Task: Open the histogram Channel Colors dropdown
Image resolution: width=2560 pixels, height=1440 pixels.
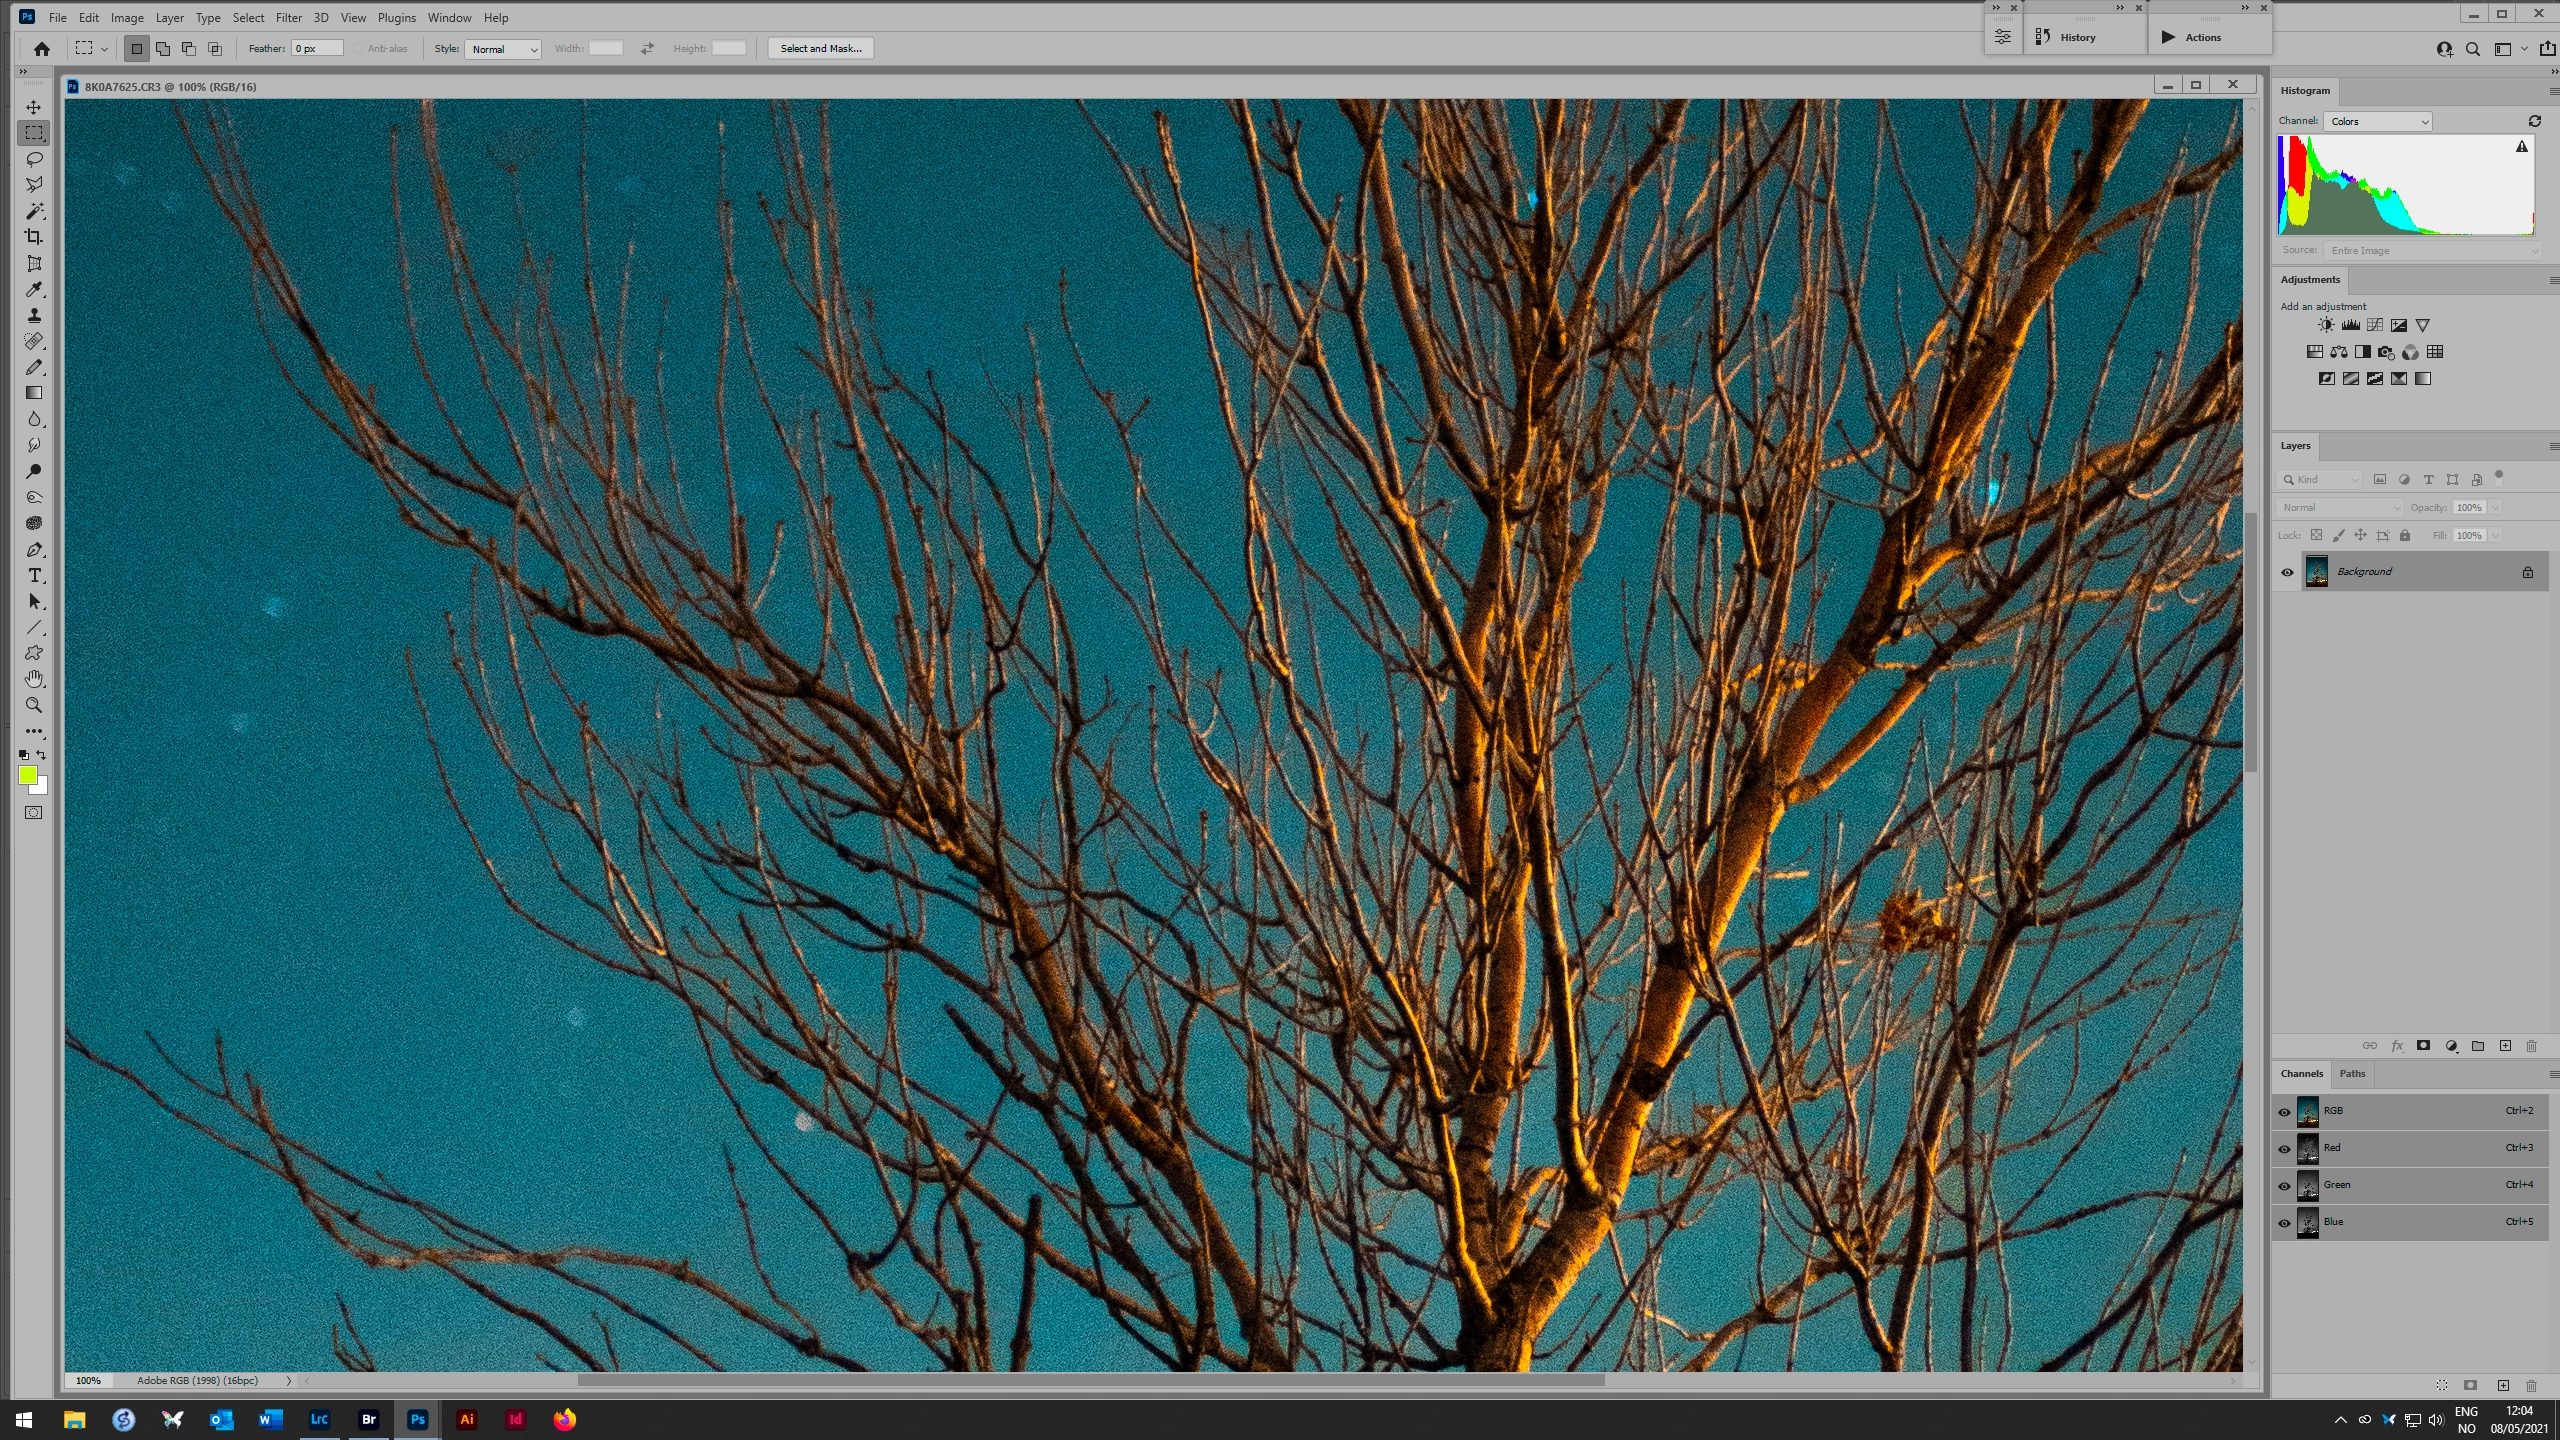Action: click(2377, 121)
